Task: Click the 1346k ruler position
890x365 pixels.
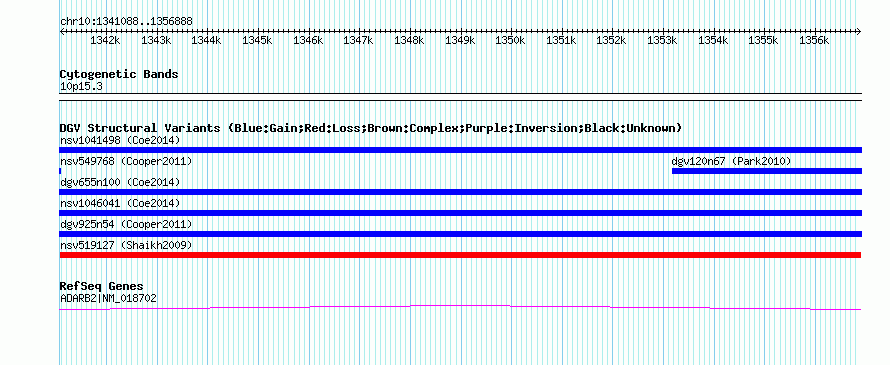Action: point(308,41)
